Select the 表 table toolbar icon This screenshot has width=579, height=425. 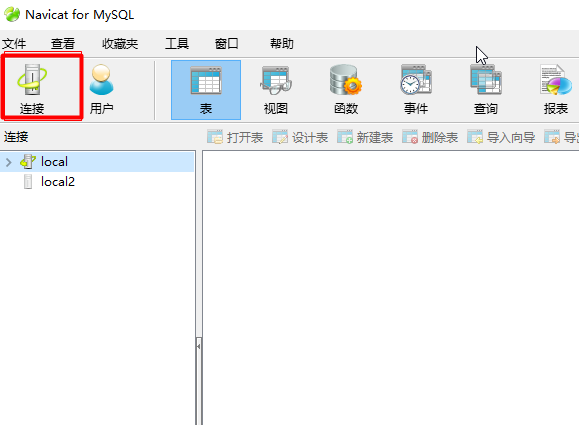(206, 90)
